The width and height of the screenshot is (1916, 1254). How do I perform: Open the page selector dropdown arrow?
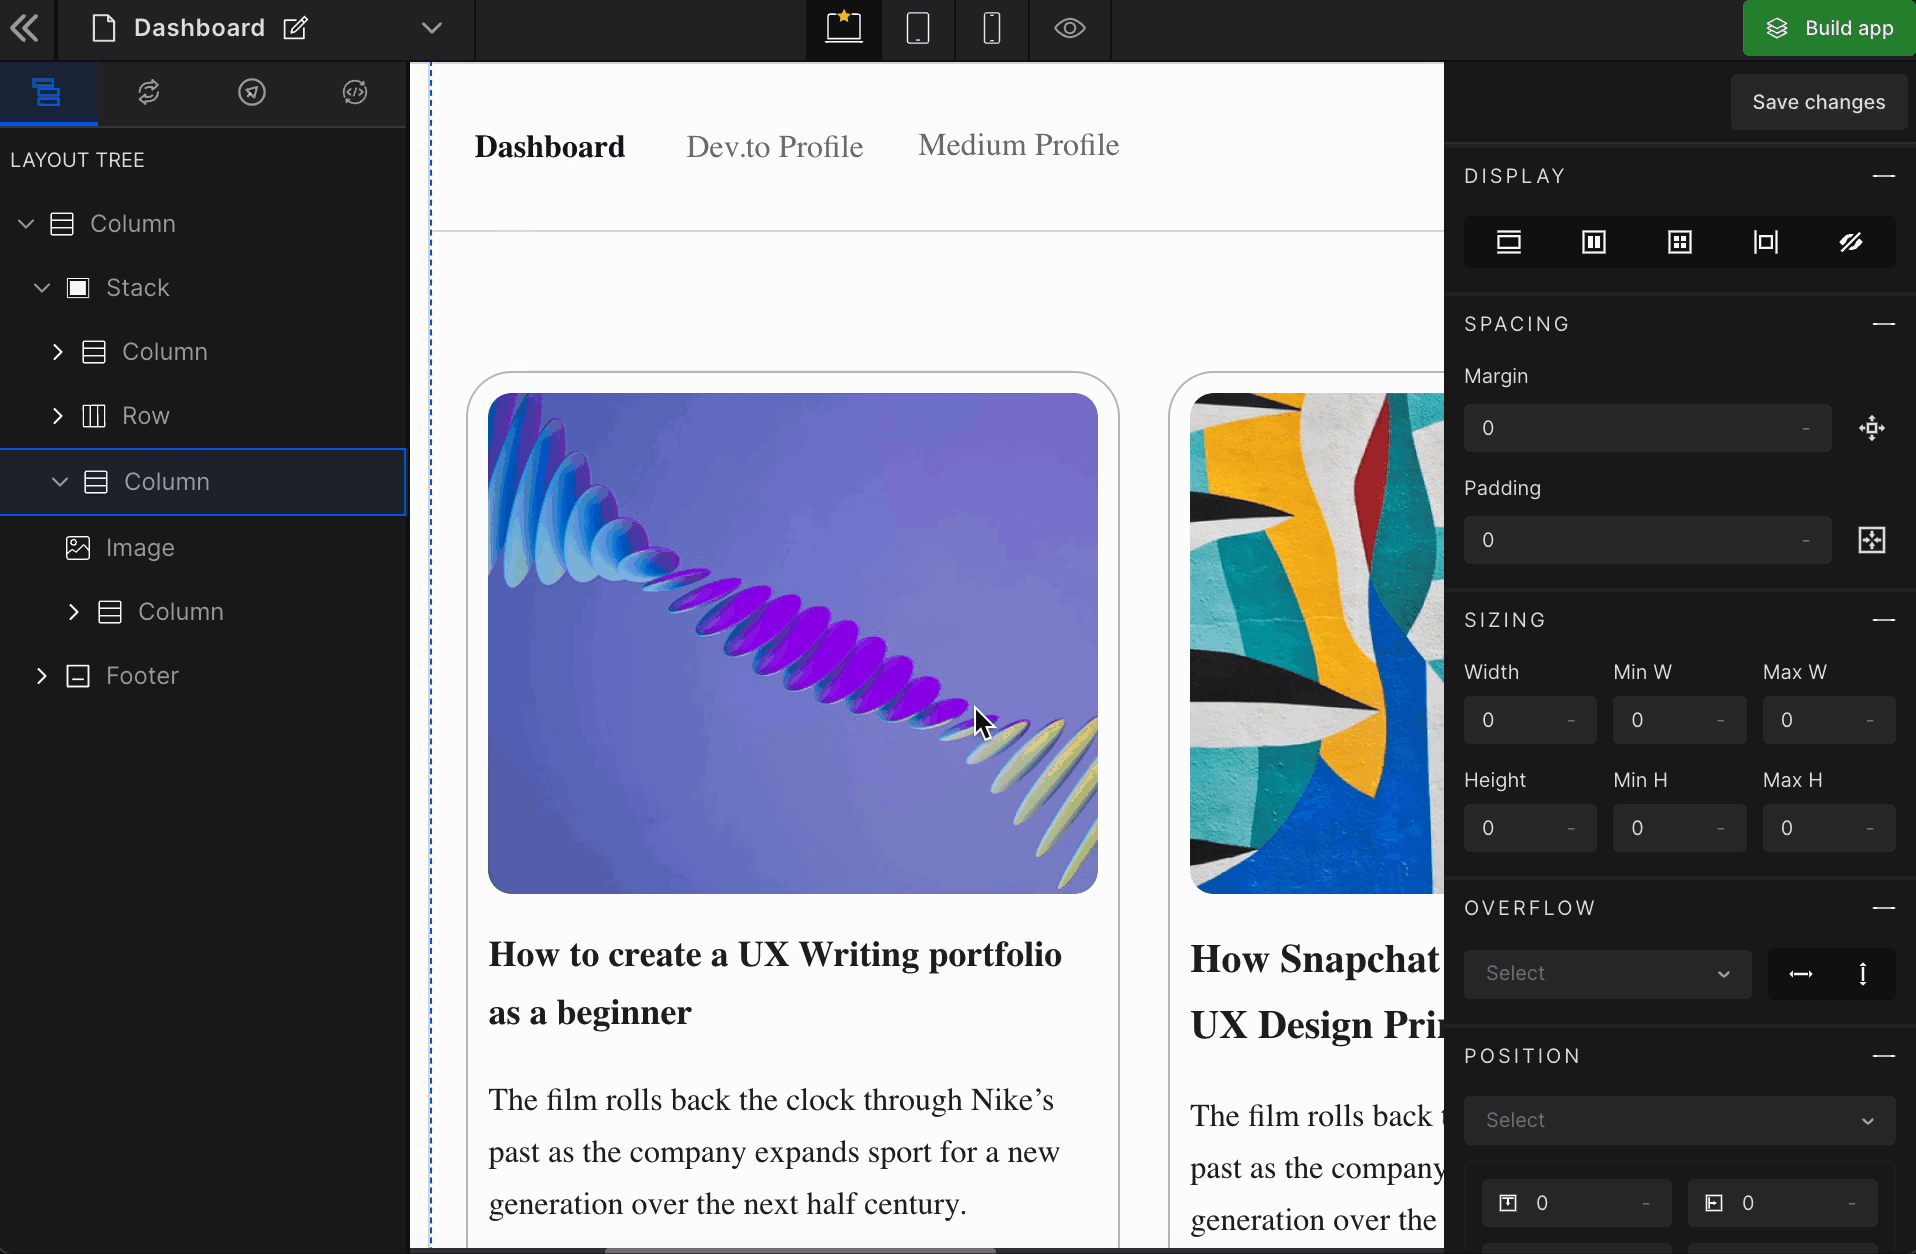[x=432, y=28]
